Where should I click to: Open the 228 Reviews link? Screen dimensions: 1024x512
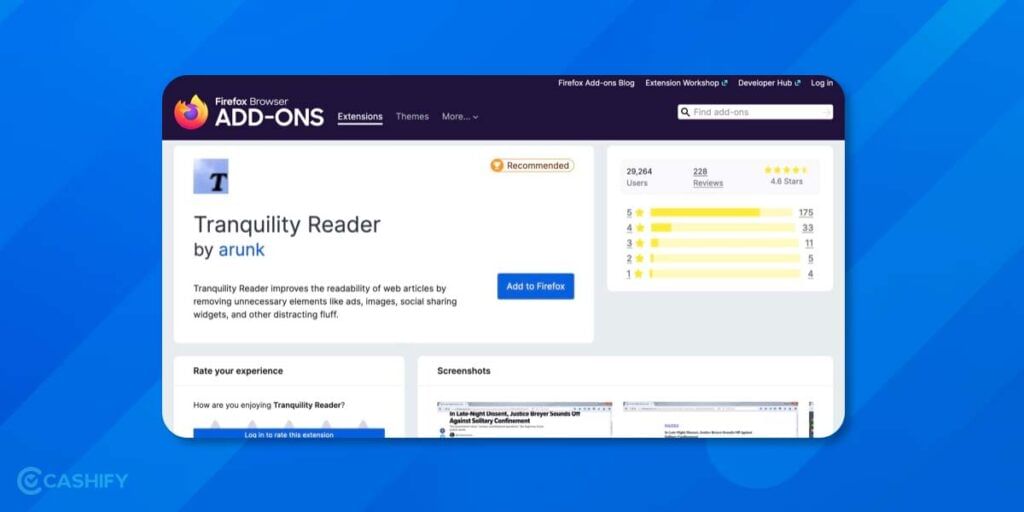coord(708,177)
